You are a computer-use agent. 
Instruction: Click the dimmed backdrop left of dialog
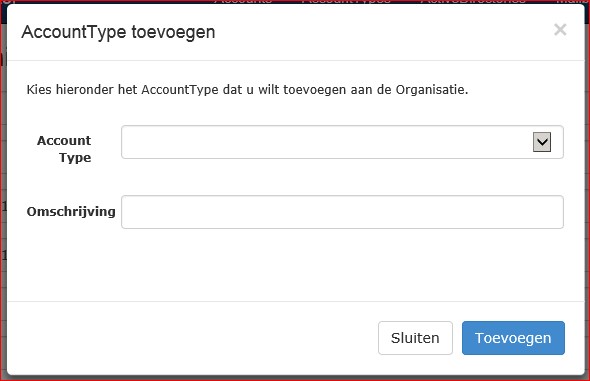3,188
